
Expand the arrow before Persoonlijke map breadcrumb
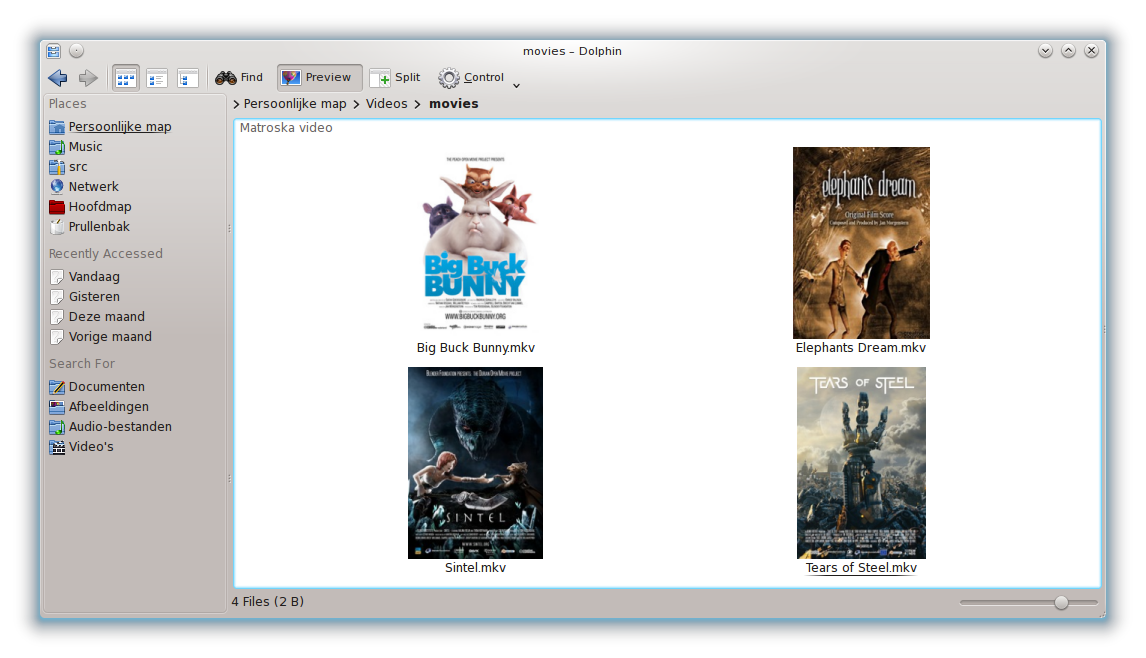click(236, 105)
